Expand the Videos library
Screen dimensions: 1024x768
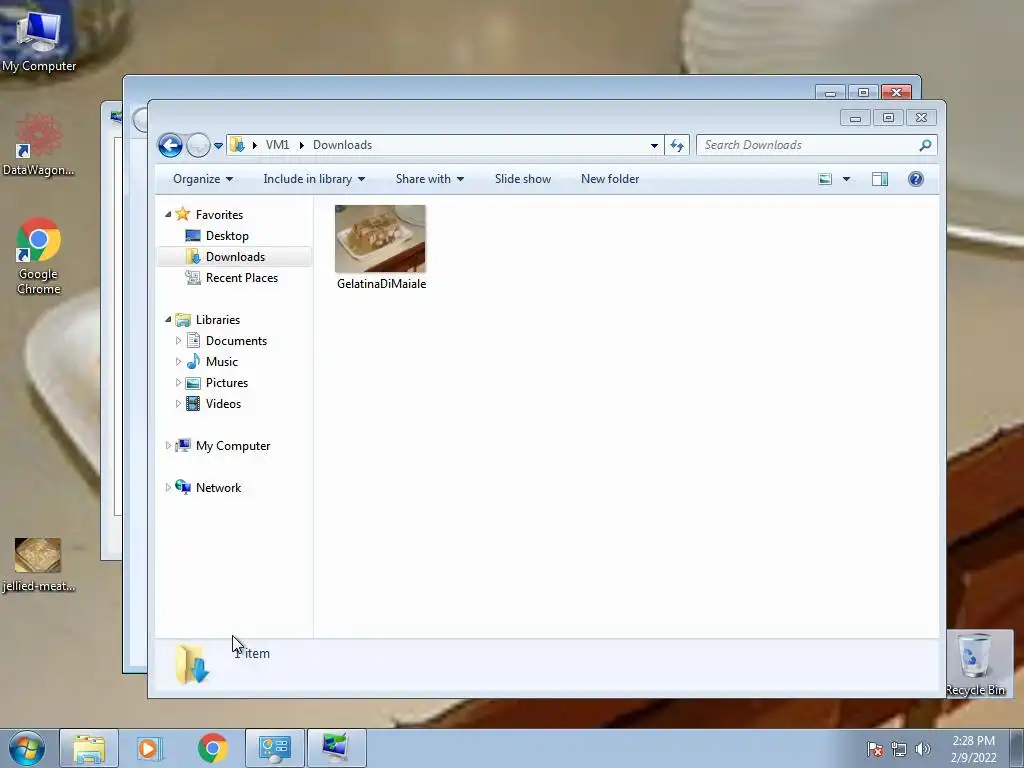(178, 404)
